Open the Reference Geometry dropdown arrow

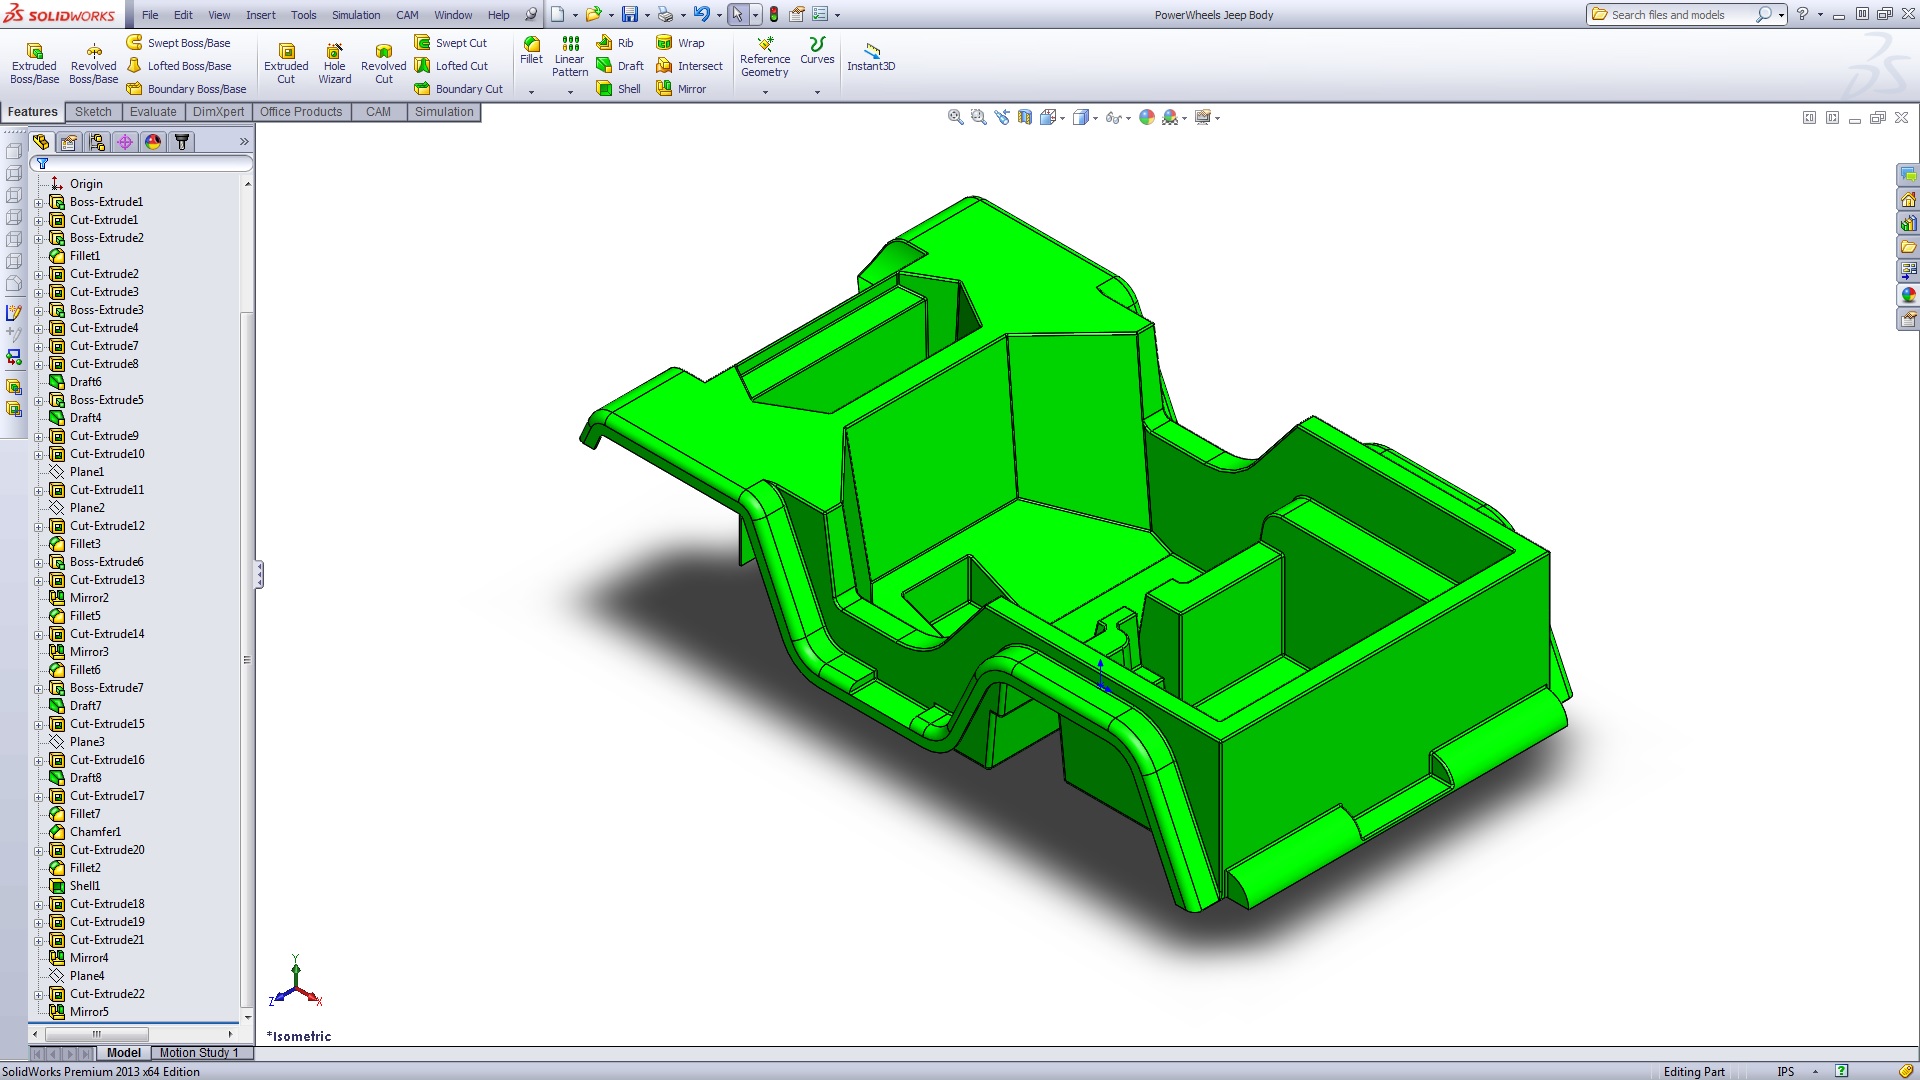pos(766,92)
